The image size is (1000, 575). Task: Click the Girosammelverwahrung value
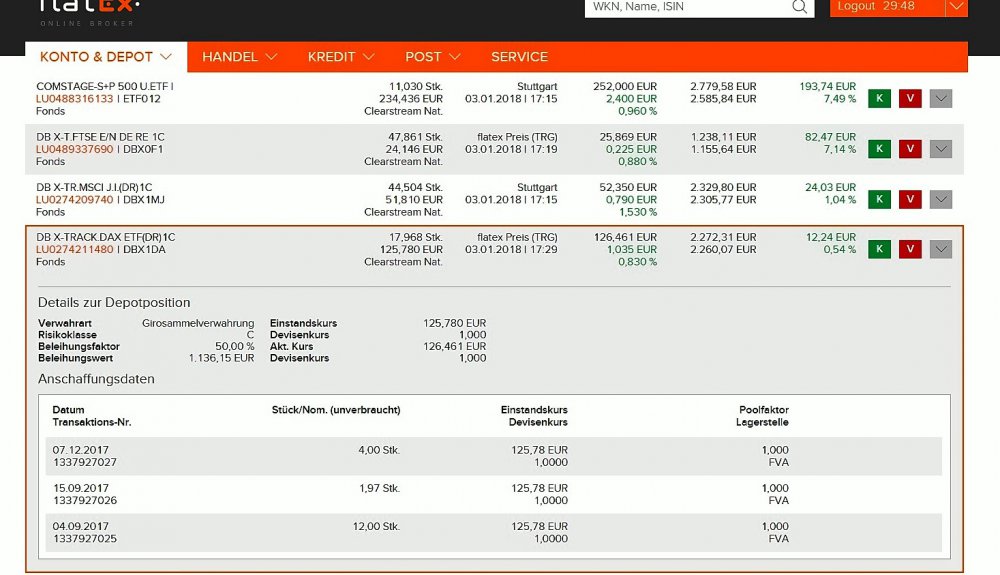pos(198,323)
